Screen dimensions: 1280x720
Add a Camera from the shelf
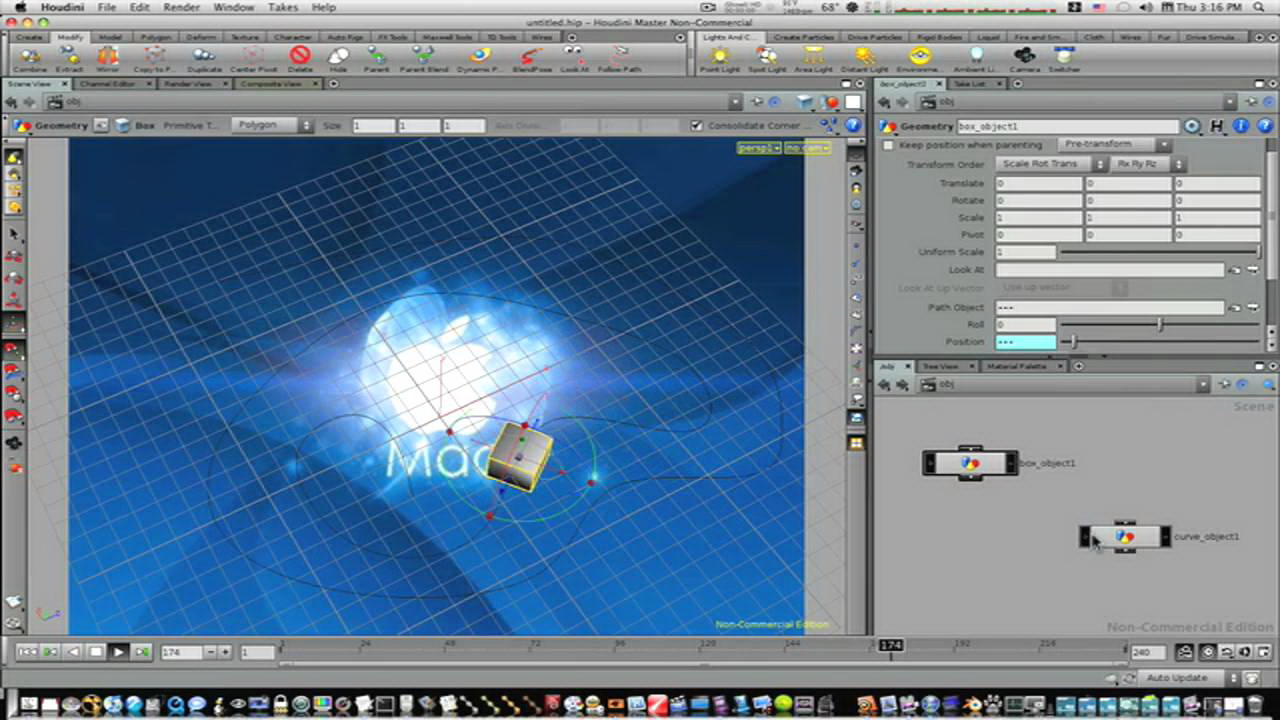(1024, 57)
